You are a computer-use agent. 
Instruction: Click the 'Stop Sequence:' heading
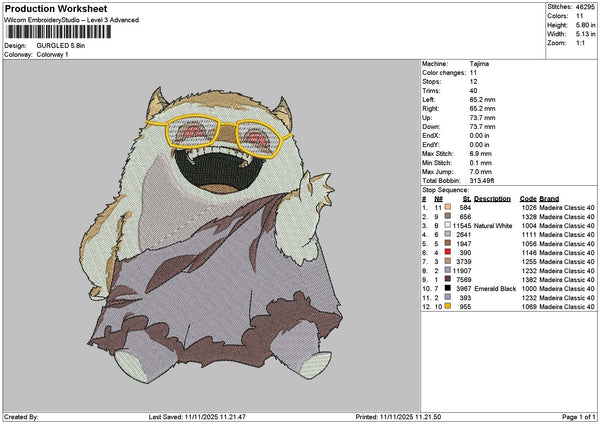point(445,190)
